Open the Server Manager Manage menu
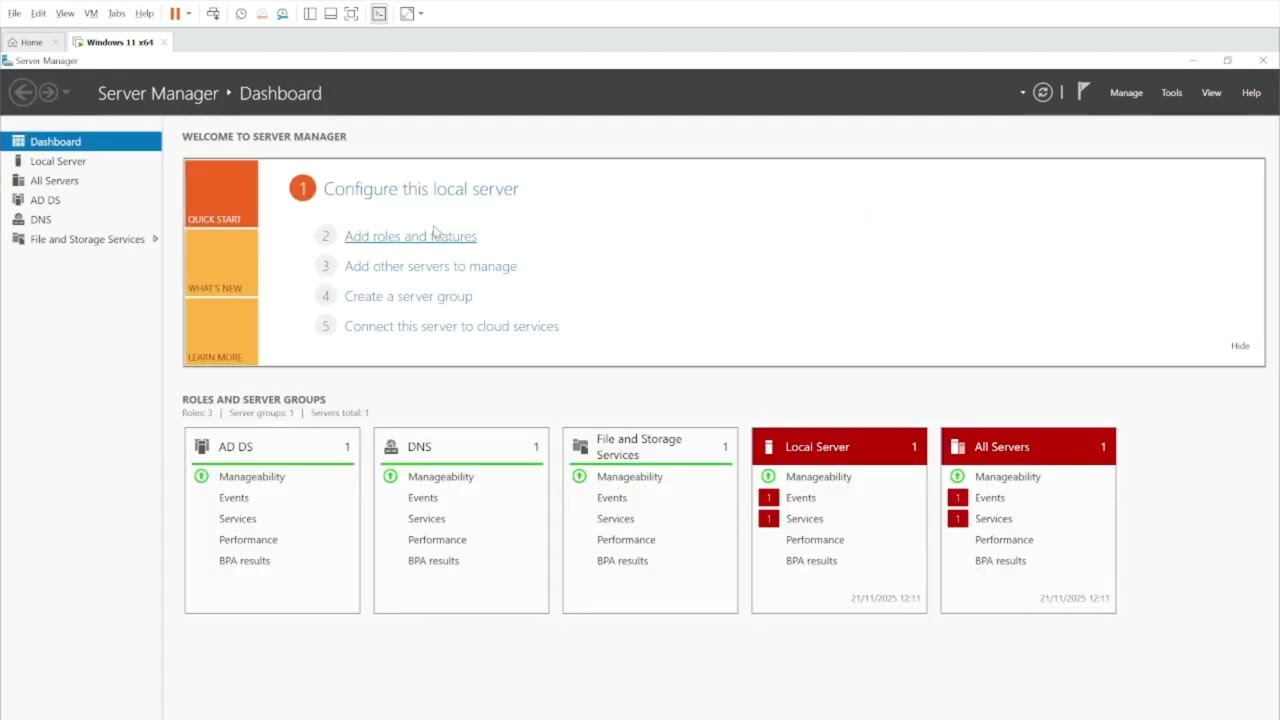The height and width of the screenshot is (720, 1280). (x=1126, y=93)
